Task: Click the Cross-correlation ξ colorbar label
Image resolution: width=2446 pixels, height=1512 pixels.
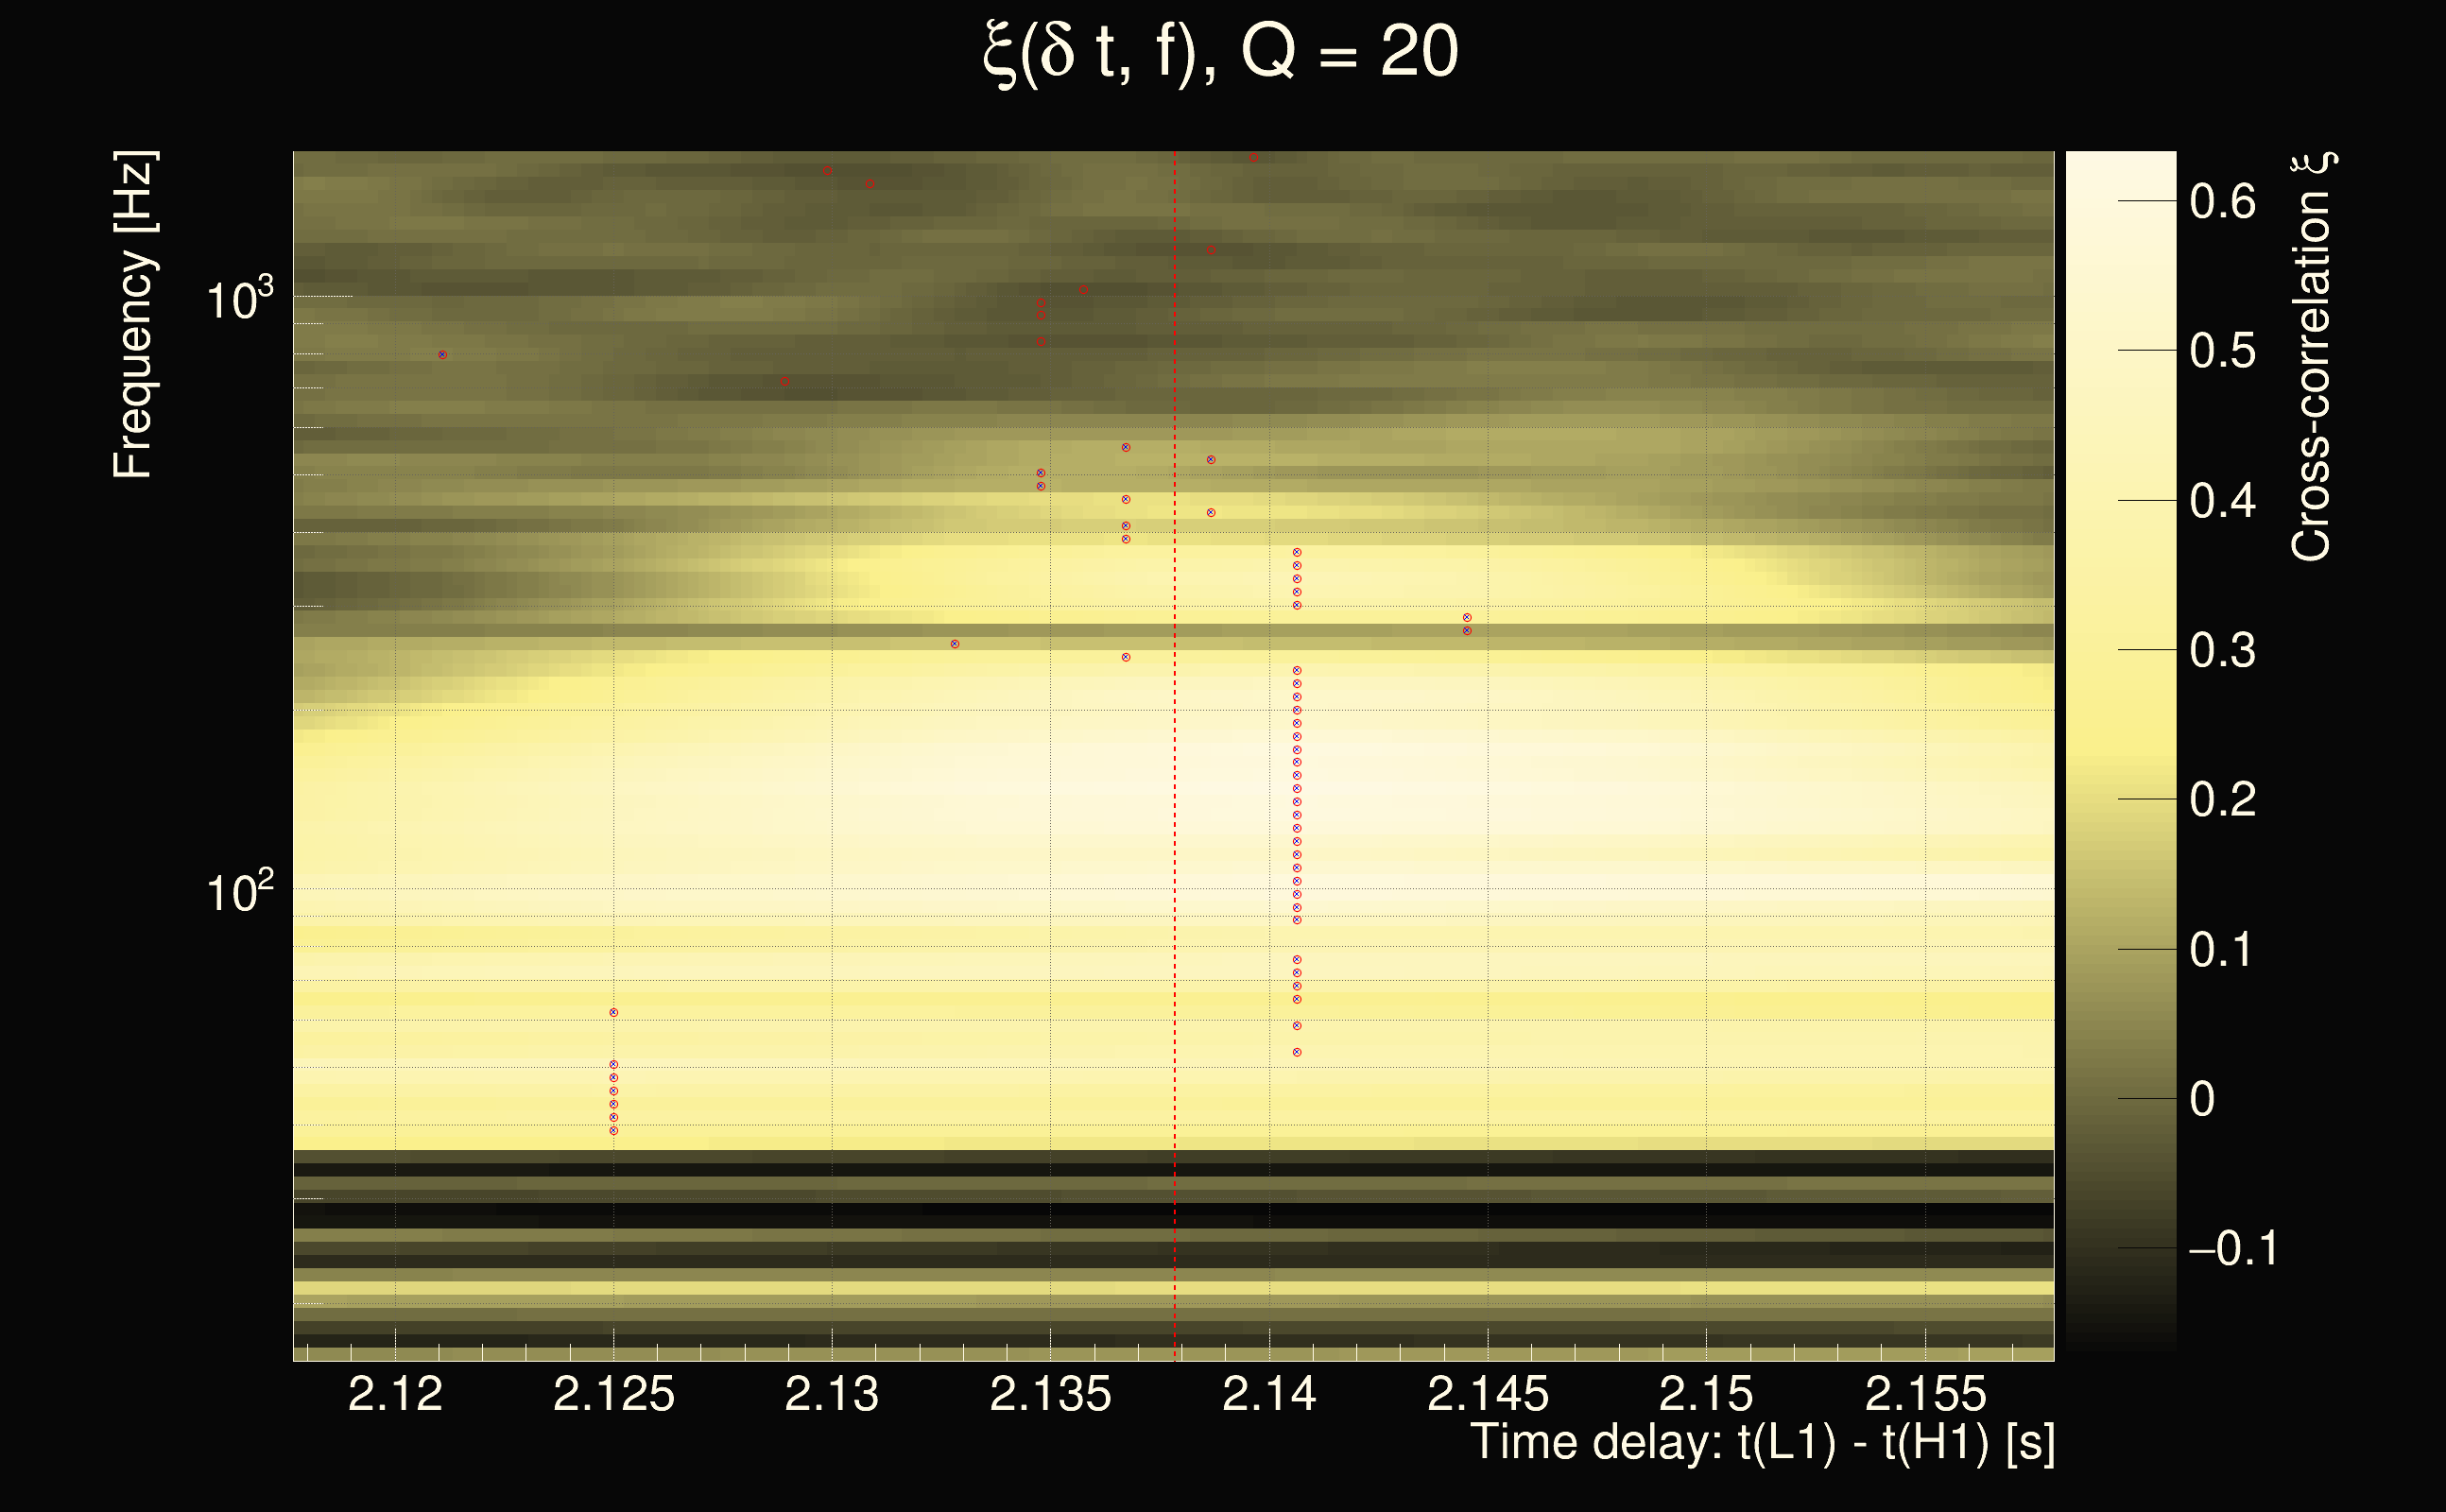Action: coord(2312,357)
